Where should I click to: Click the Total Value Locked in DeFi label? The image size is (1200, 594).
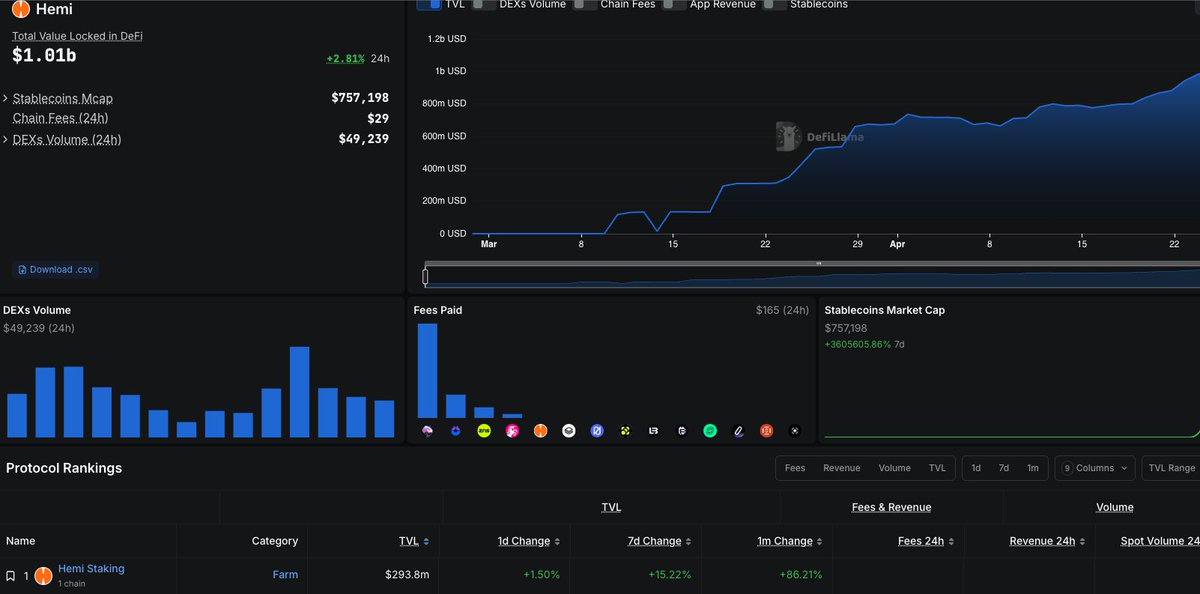click(x=77, y=36)
